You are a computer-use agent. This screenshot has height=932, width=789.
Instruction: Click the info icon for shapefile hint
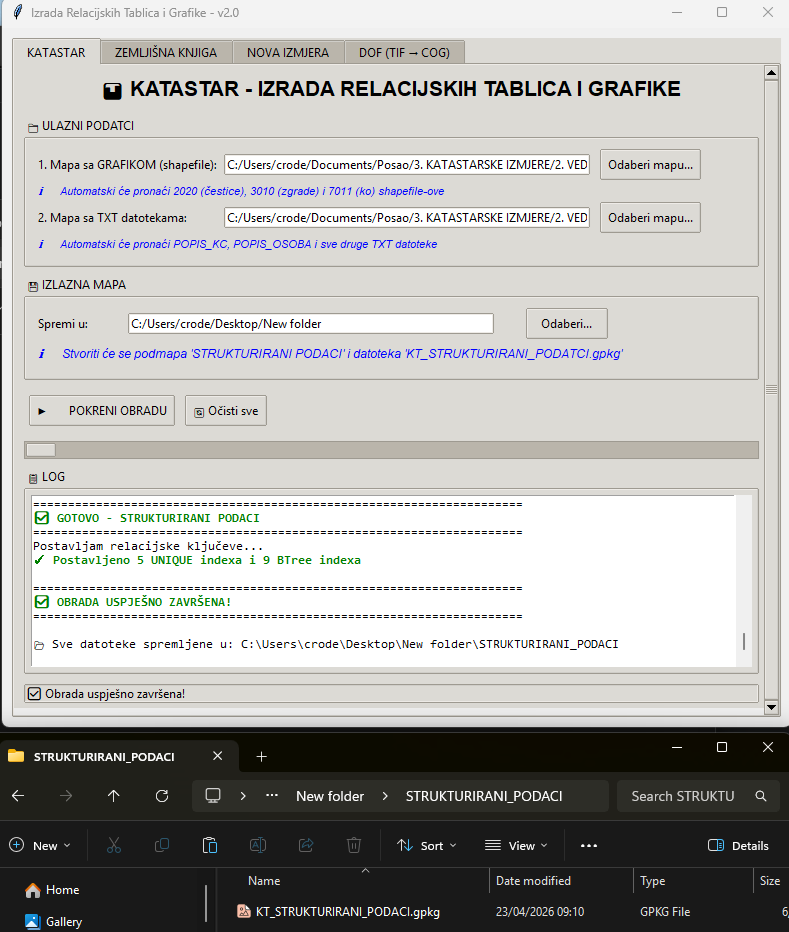tap(41, 191)
